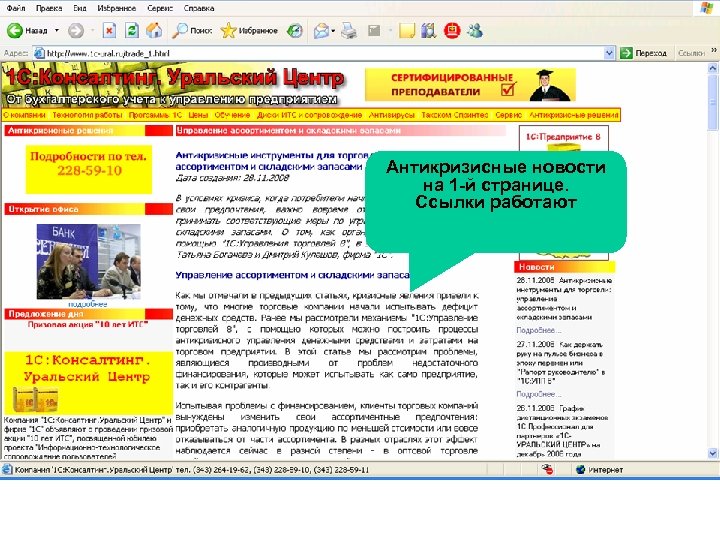Image resolution: width=720 pixels, height=540 pixels.
Task: Open the О компании site navigation link
Action: coord(25,115)
